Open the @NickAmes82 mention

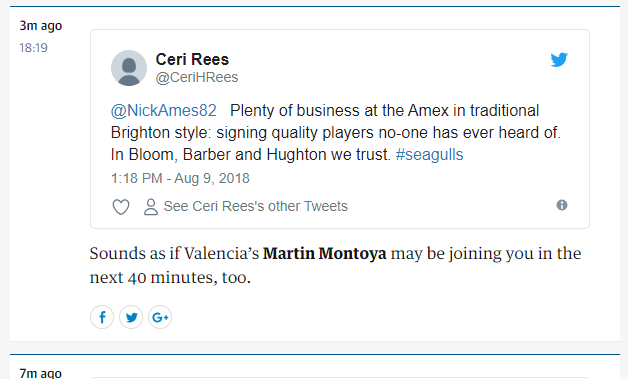tap(163, 111)
